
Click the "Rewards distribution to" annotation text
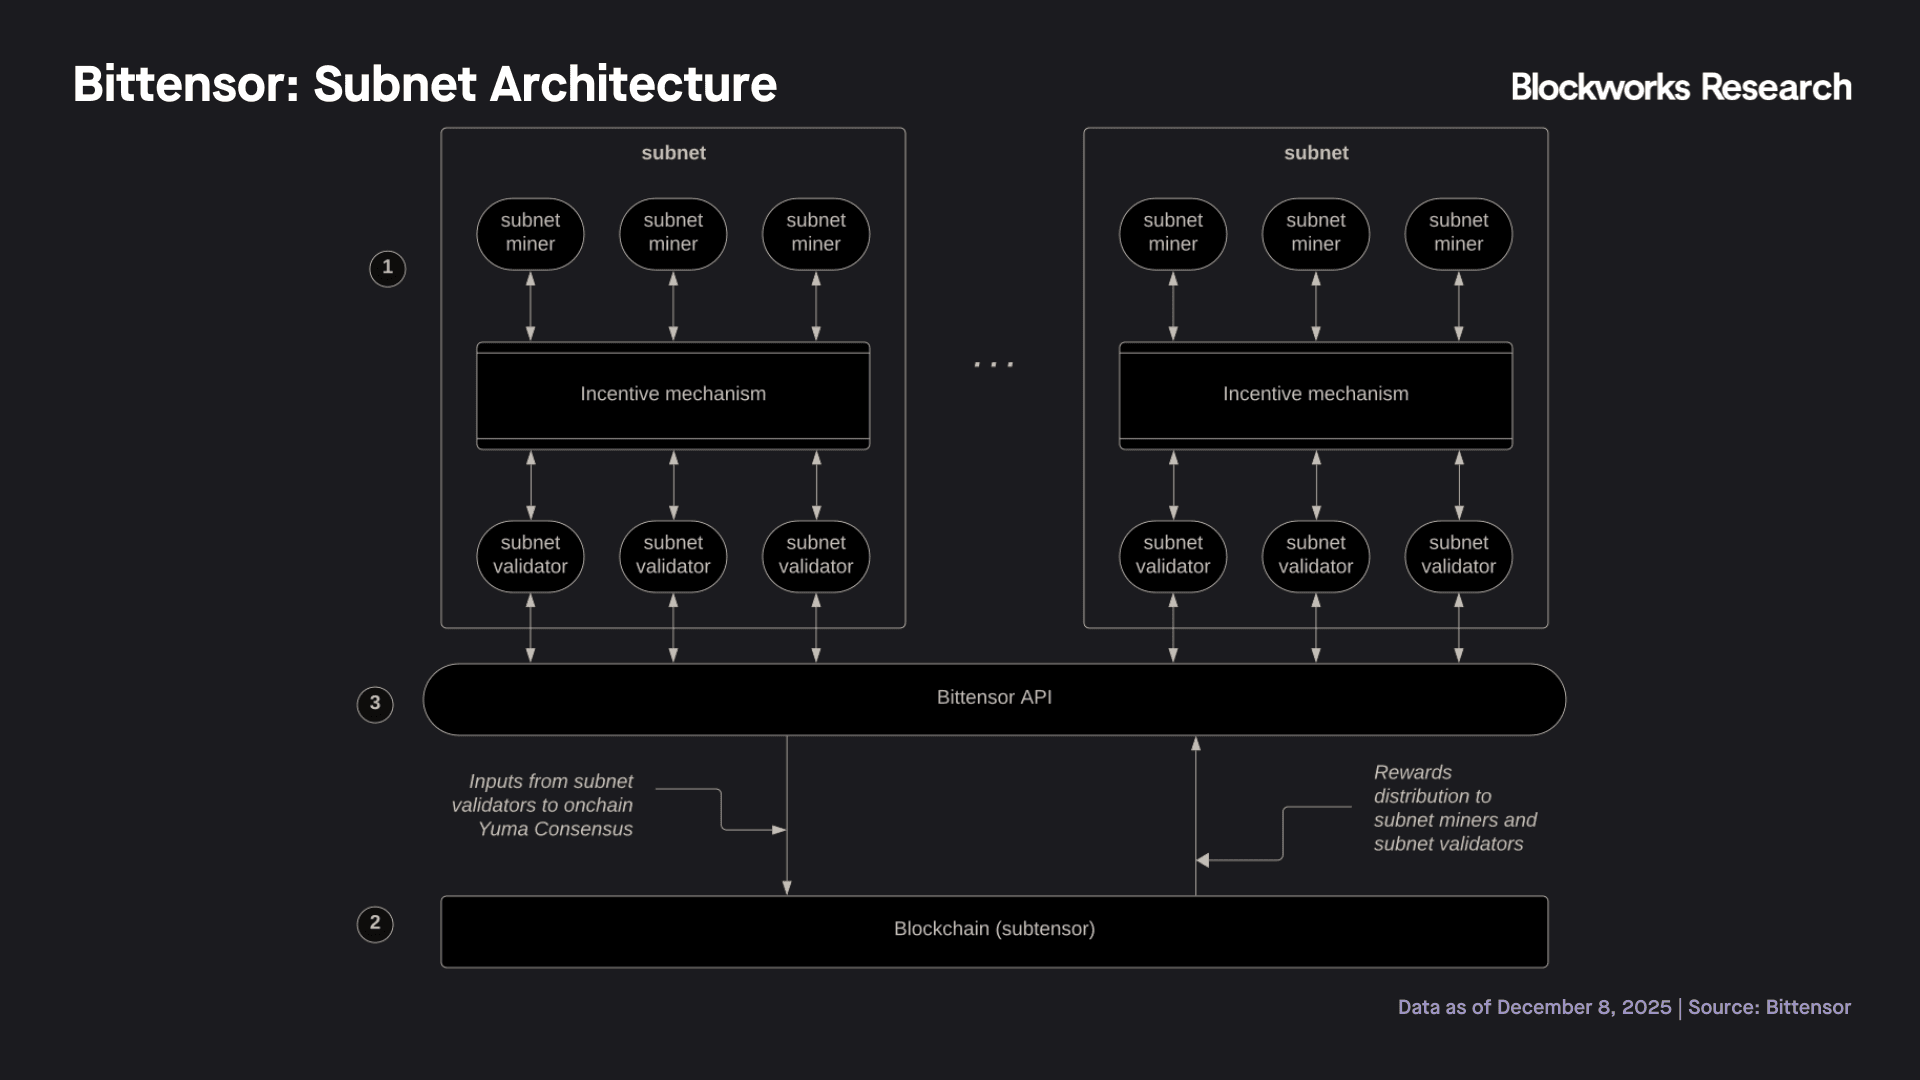pos(1455,808)
